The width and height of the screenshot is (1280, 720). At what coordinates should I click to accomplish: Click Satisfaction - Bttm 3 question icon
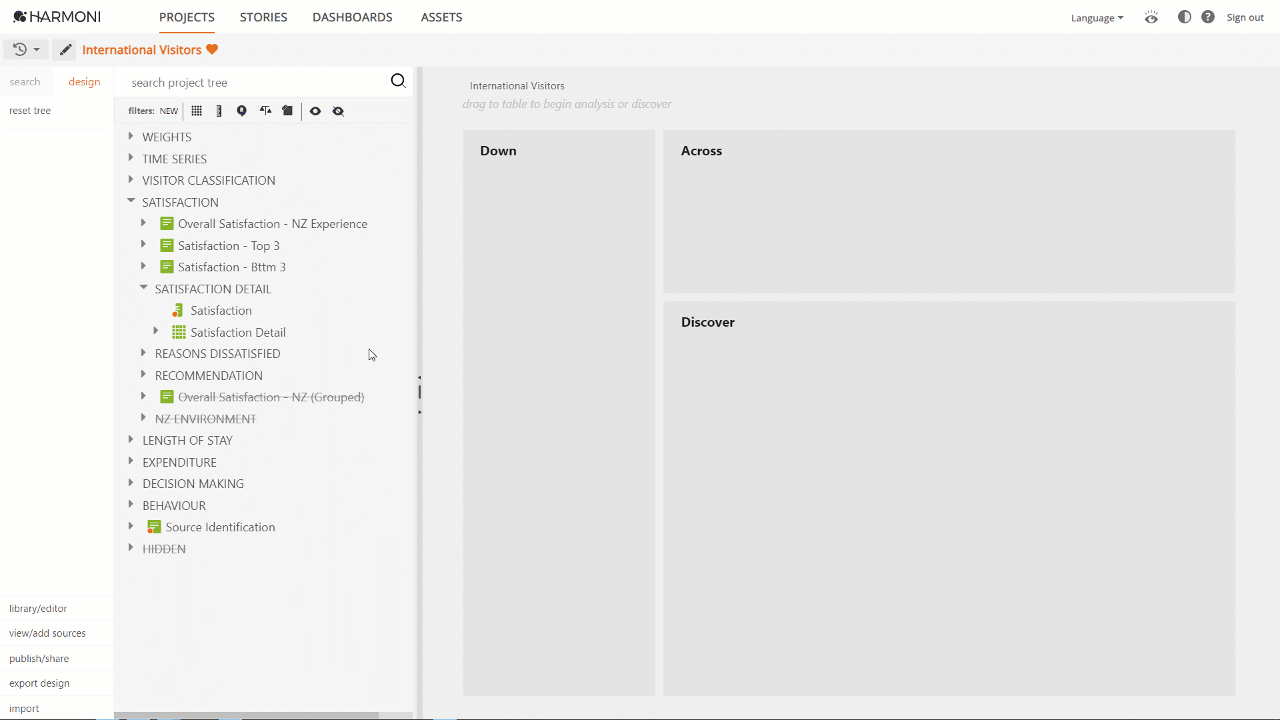pos(167,267)
